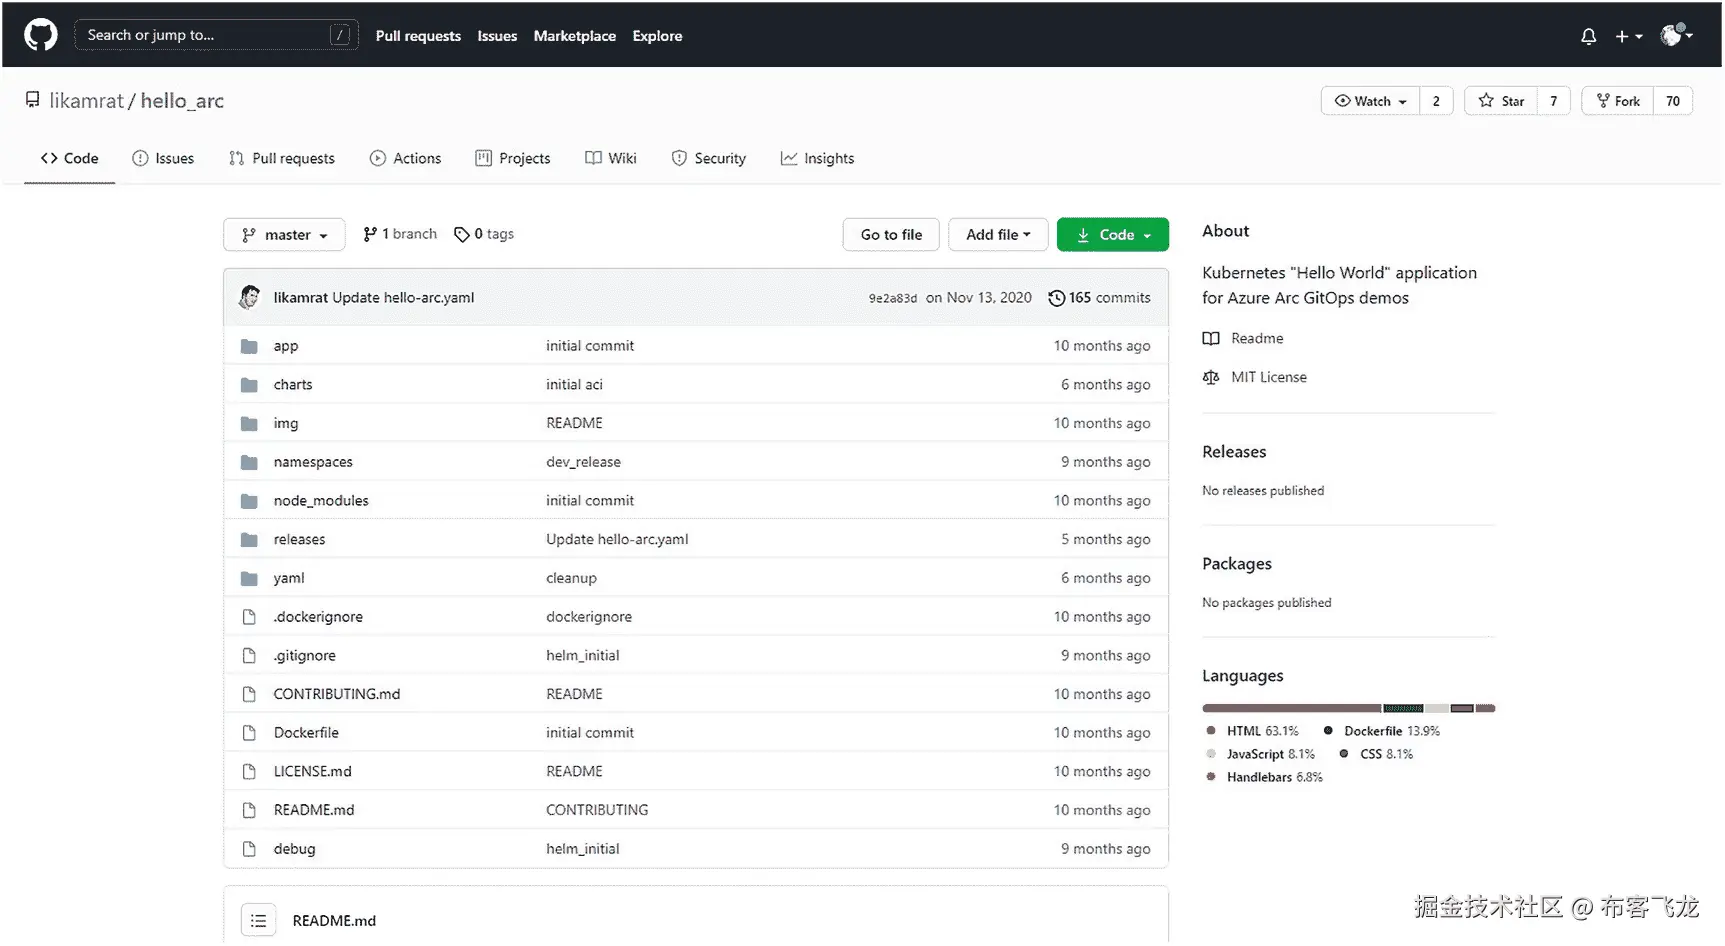This screenshot has height=946, width=1725.
Task: Click the releases folder icon
Action: (x=249, y=540)
